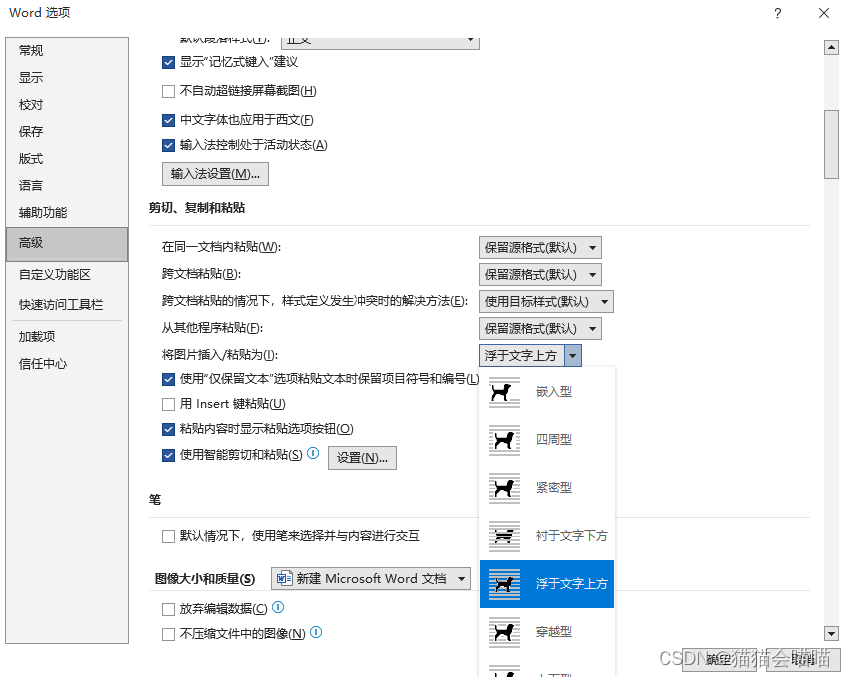Image resolution: width=846 pixels, height=677 pixels.
Task: Toggle 中文字体也应用于西文 checkbox
Action: pos(168,120)
